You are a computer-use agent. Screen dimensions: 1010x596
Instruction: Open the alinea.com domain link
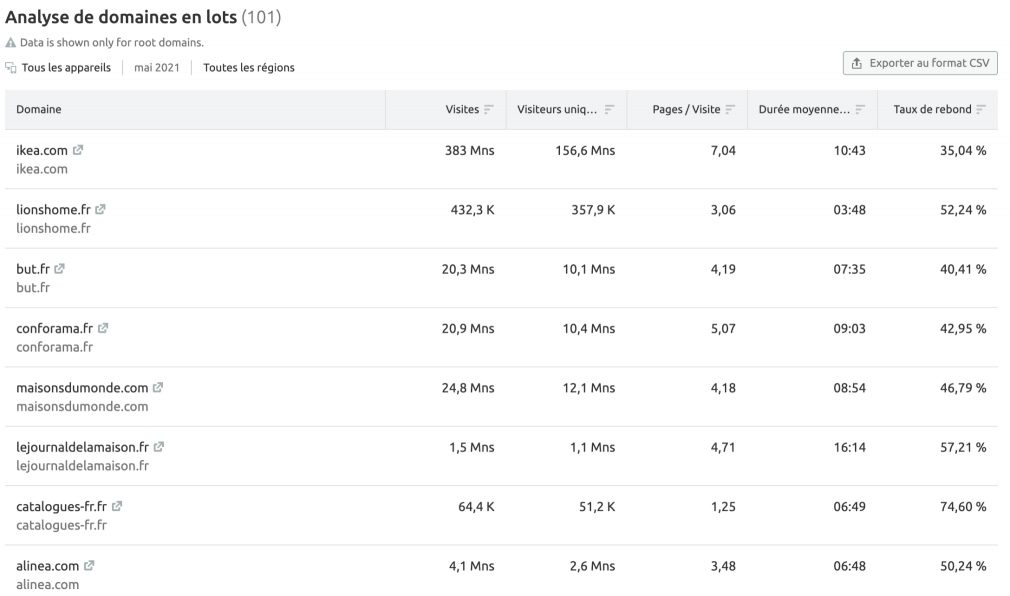[x=48, y=566]
